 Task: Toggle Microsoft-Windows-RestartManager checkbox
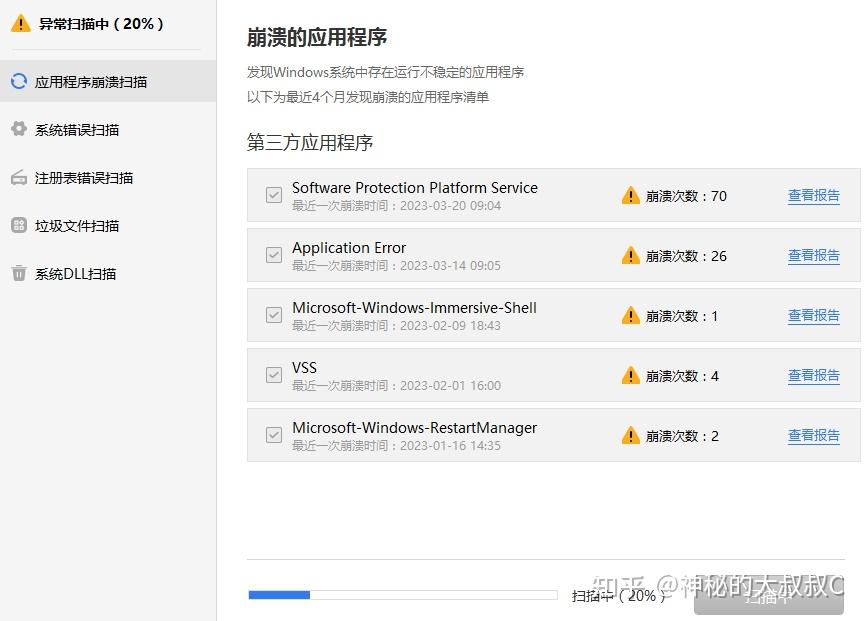click(273, 436)
